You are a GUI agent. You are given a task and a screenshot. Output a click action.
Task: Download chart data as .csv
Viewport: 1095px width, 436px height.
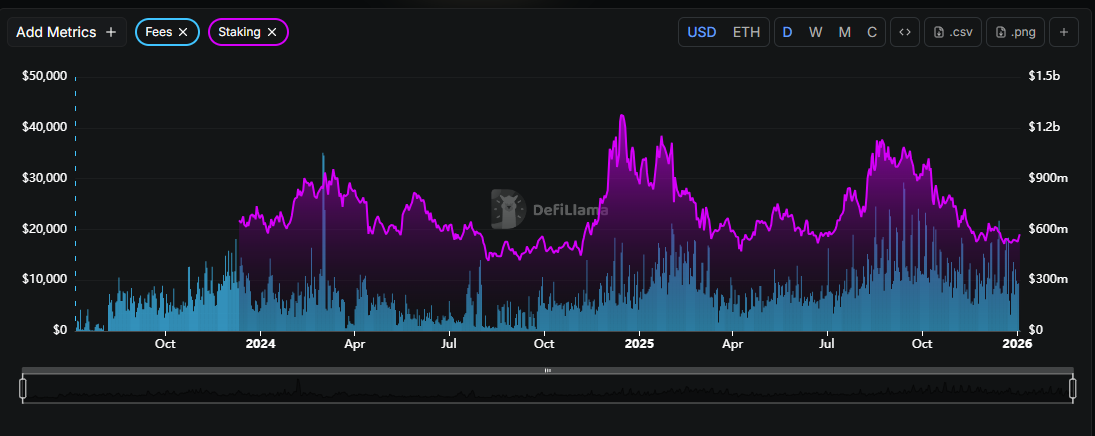click(953, 32)
